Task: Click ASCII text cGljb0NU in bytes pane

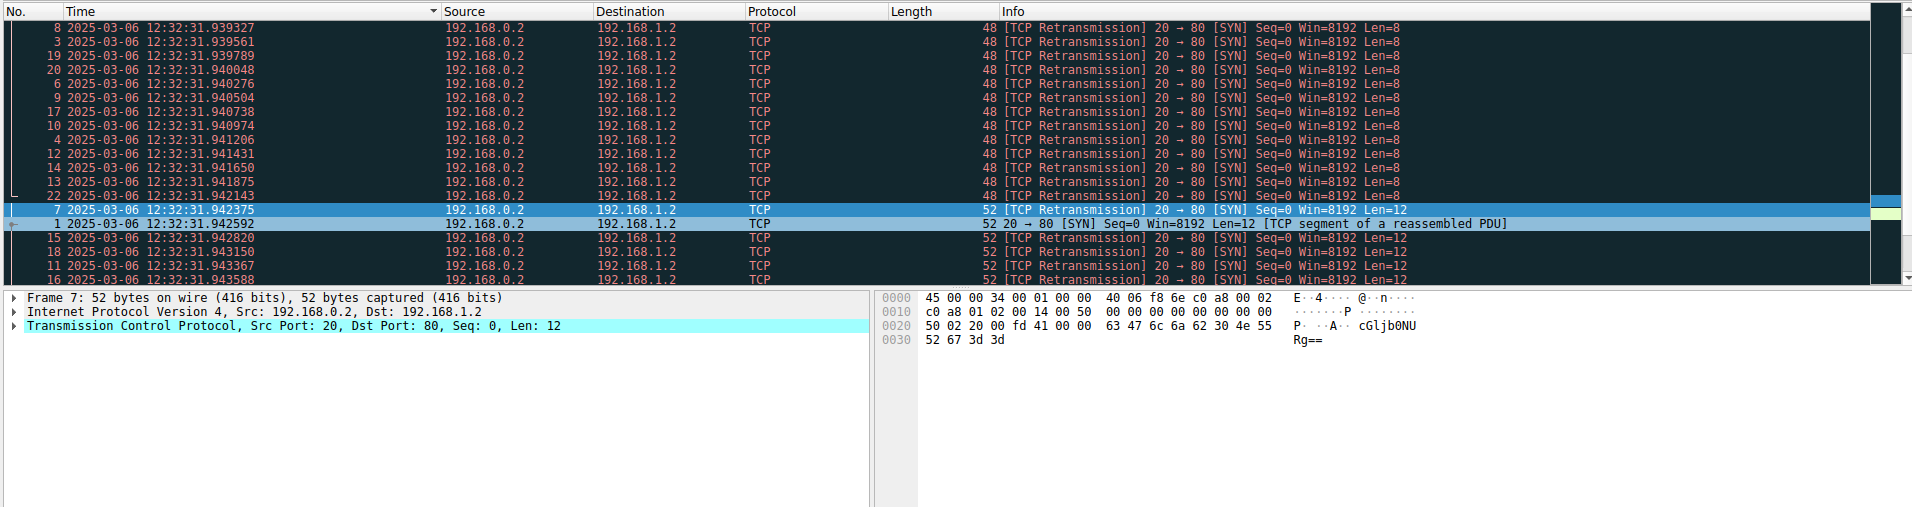Action: coord(1386,326)
